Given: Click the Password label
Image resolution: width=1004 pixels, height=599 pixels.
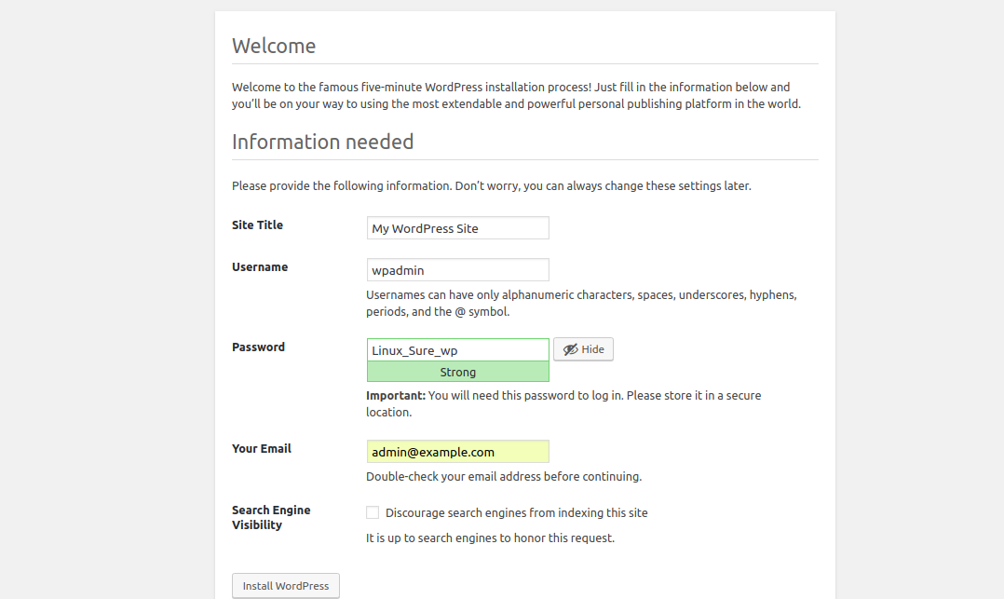Looking at the screenshot, I should (x=258, y=347).
